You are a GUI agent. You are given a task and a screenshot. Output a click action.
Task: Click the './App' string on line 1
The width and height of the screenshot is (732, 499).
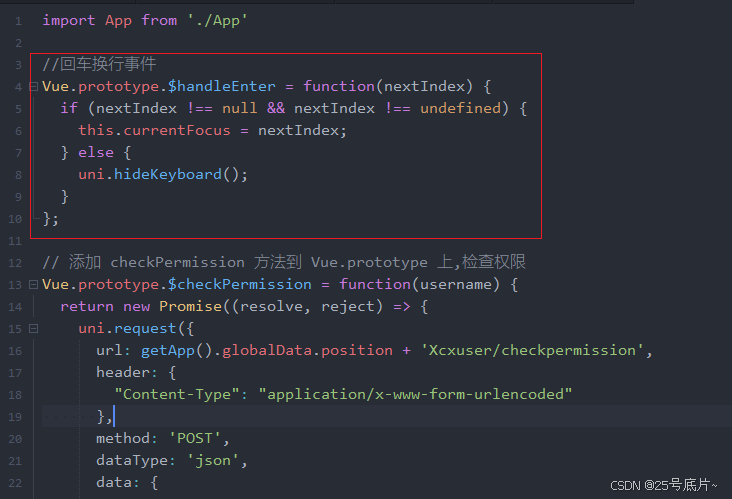(217, 21)
